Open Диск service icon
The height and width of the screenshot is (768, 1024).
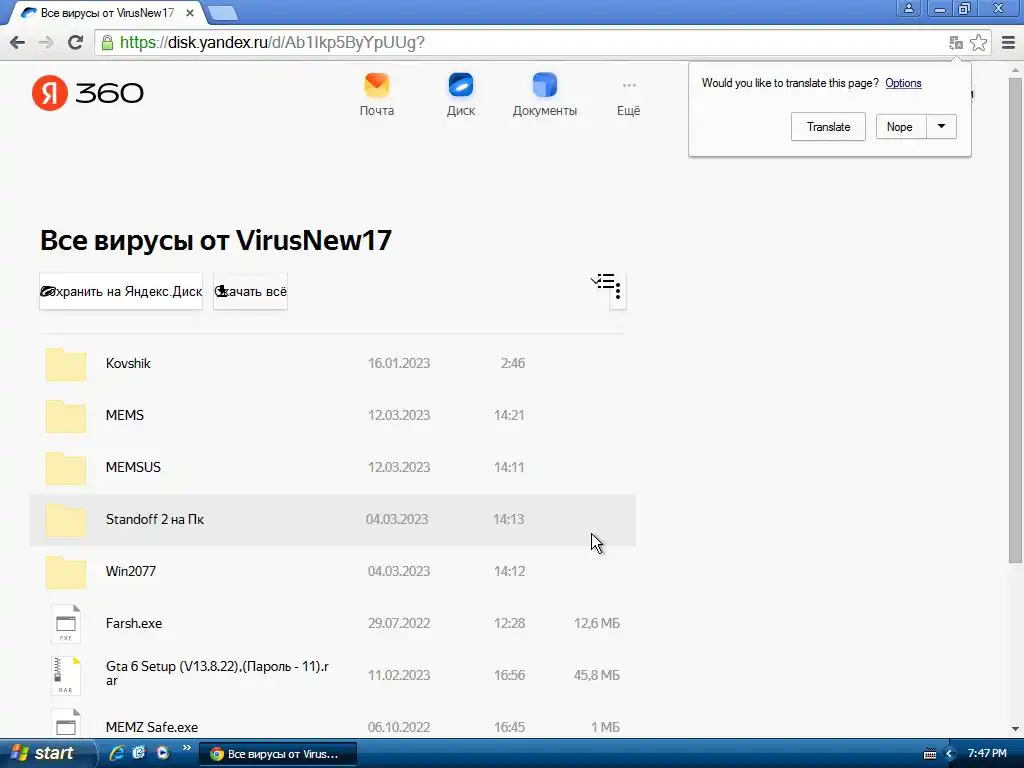coord(460,85)
